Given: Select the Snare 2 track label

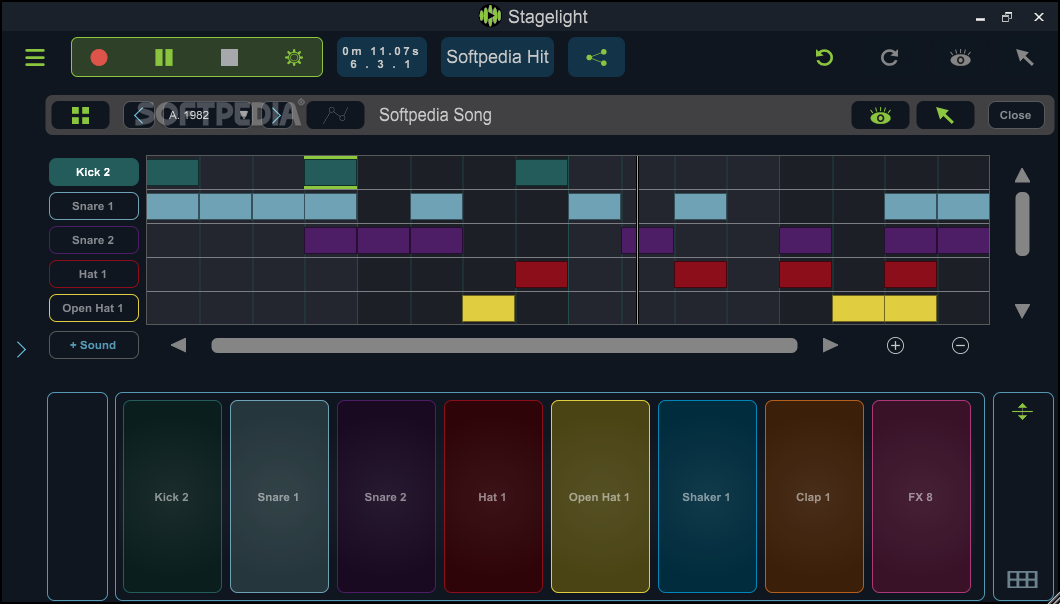Looking at the screenshot, I should [x=93, y=240].
